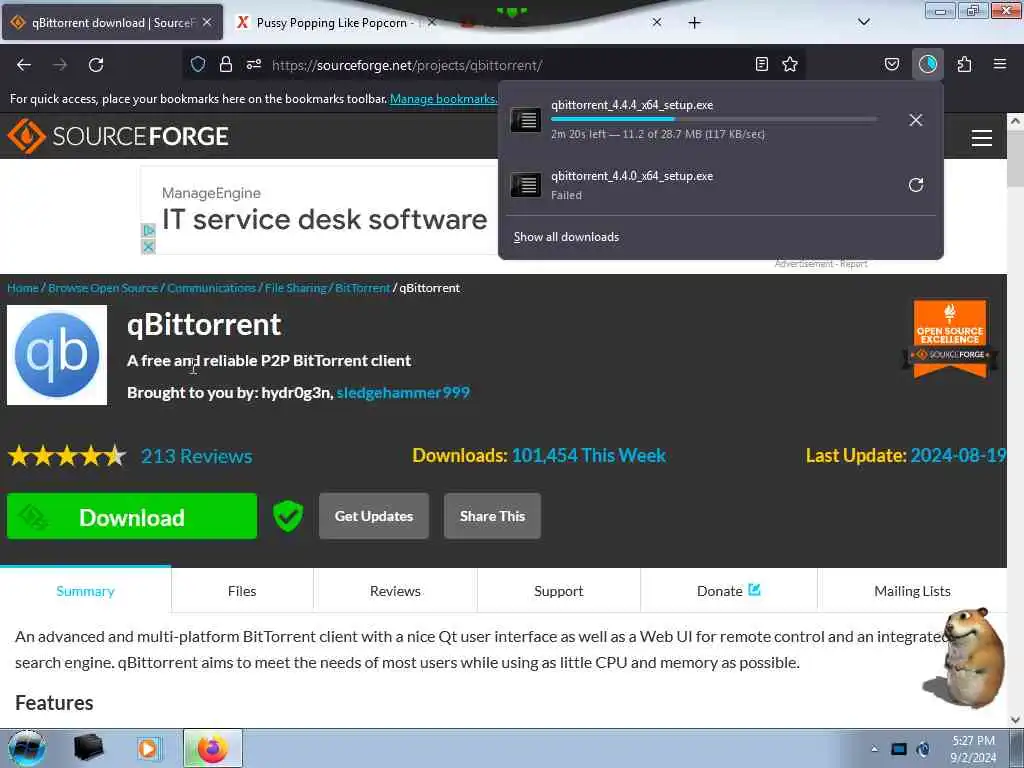
Task: Open the black box taskbar application
Action: point(89,748)
